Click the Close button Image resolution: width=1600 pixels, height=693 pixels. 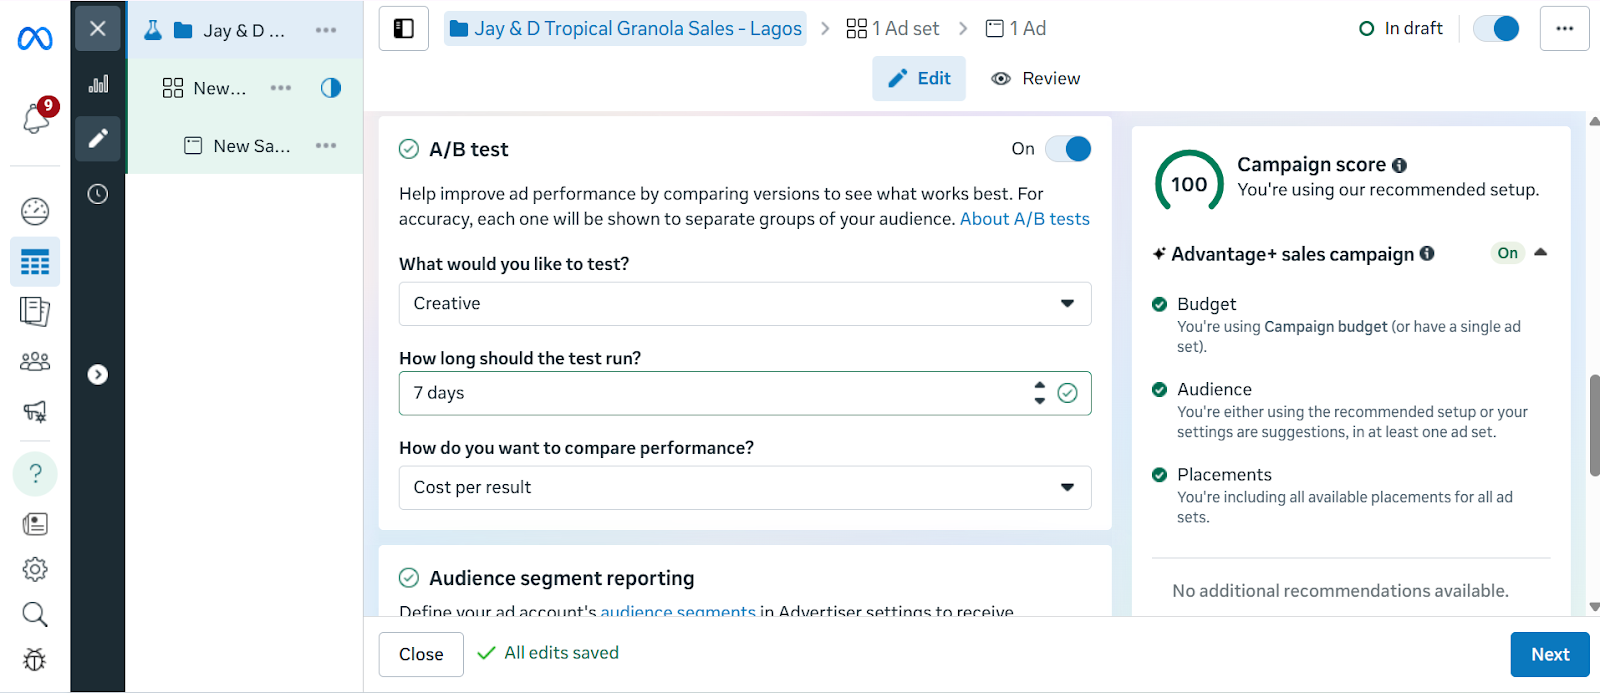pyautogui.click(x=421, y=654)
